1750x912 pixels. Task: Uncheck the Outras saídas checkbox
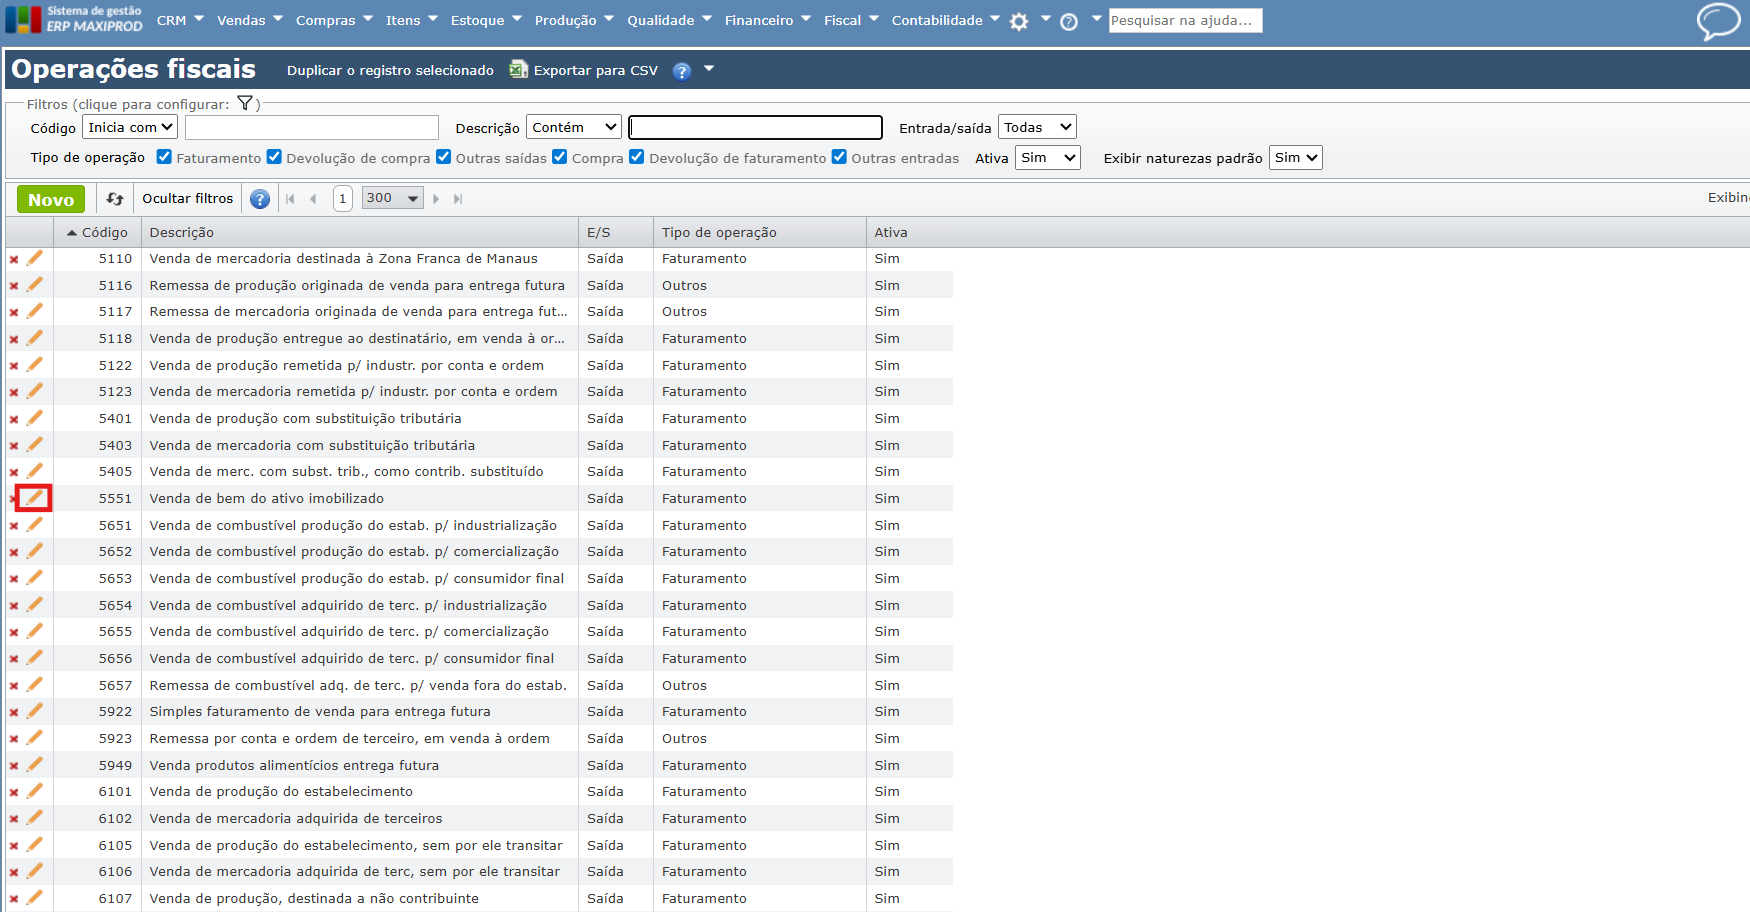(444, 157)
